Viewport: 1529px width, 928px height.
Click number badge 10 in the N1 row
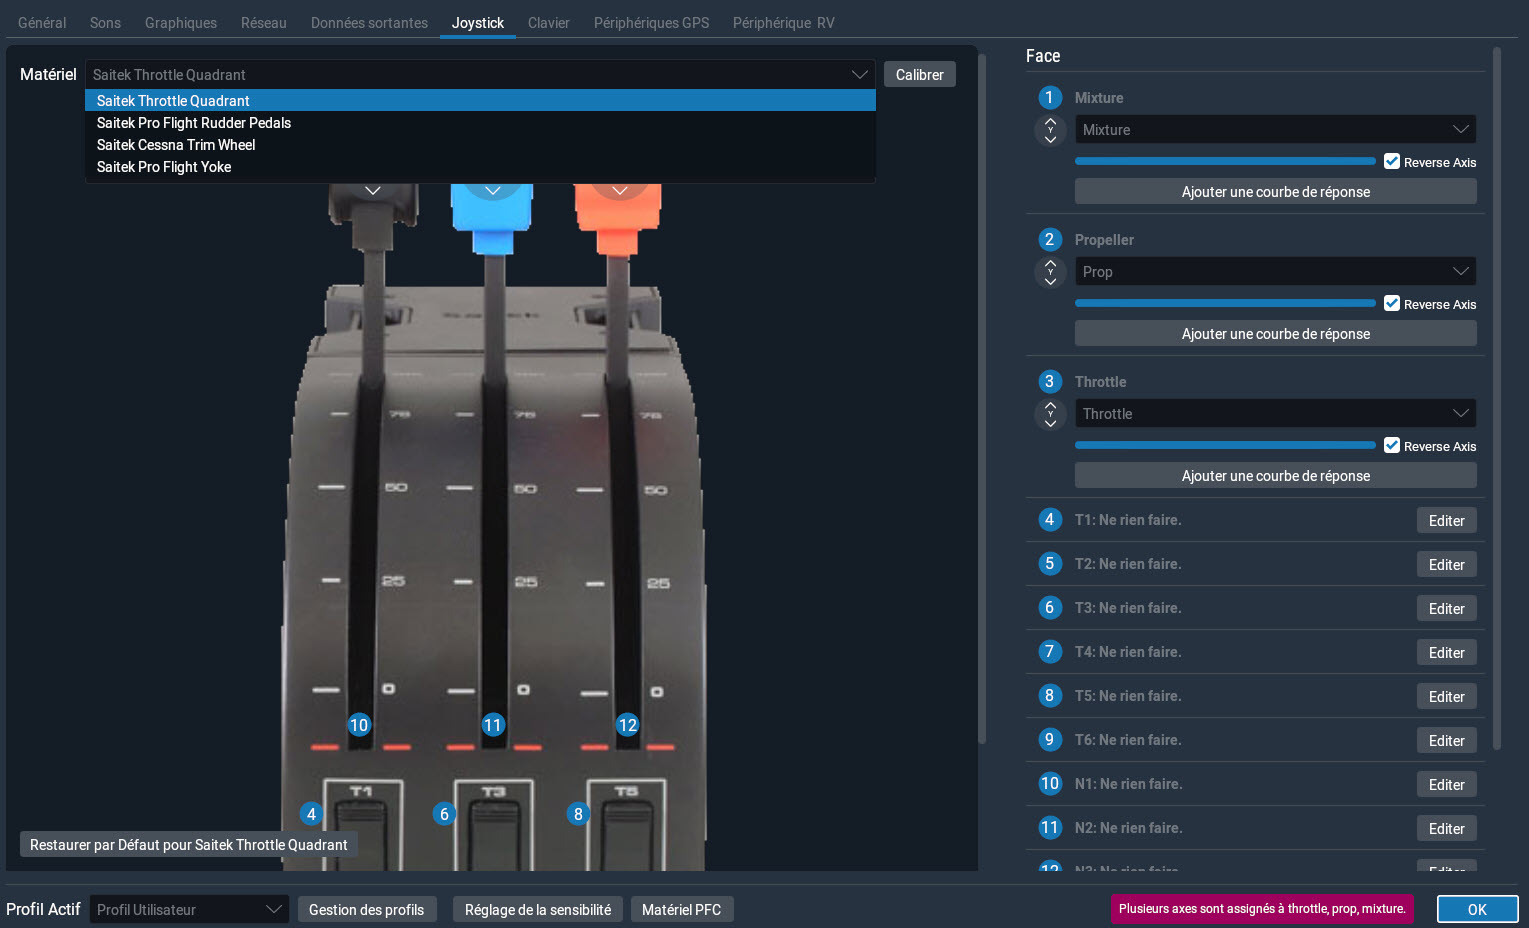point(1049,784)
